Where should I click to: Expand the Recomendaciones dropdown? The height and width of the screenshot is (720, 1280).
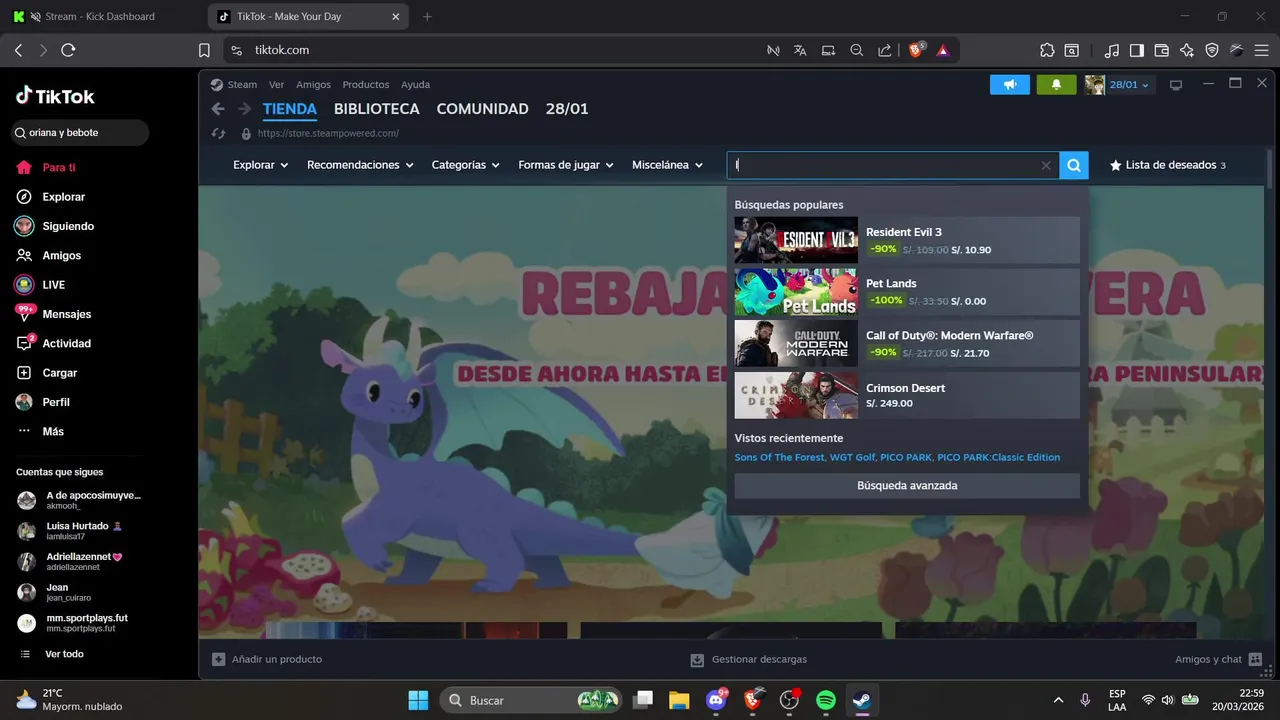pos(360,165)
